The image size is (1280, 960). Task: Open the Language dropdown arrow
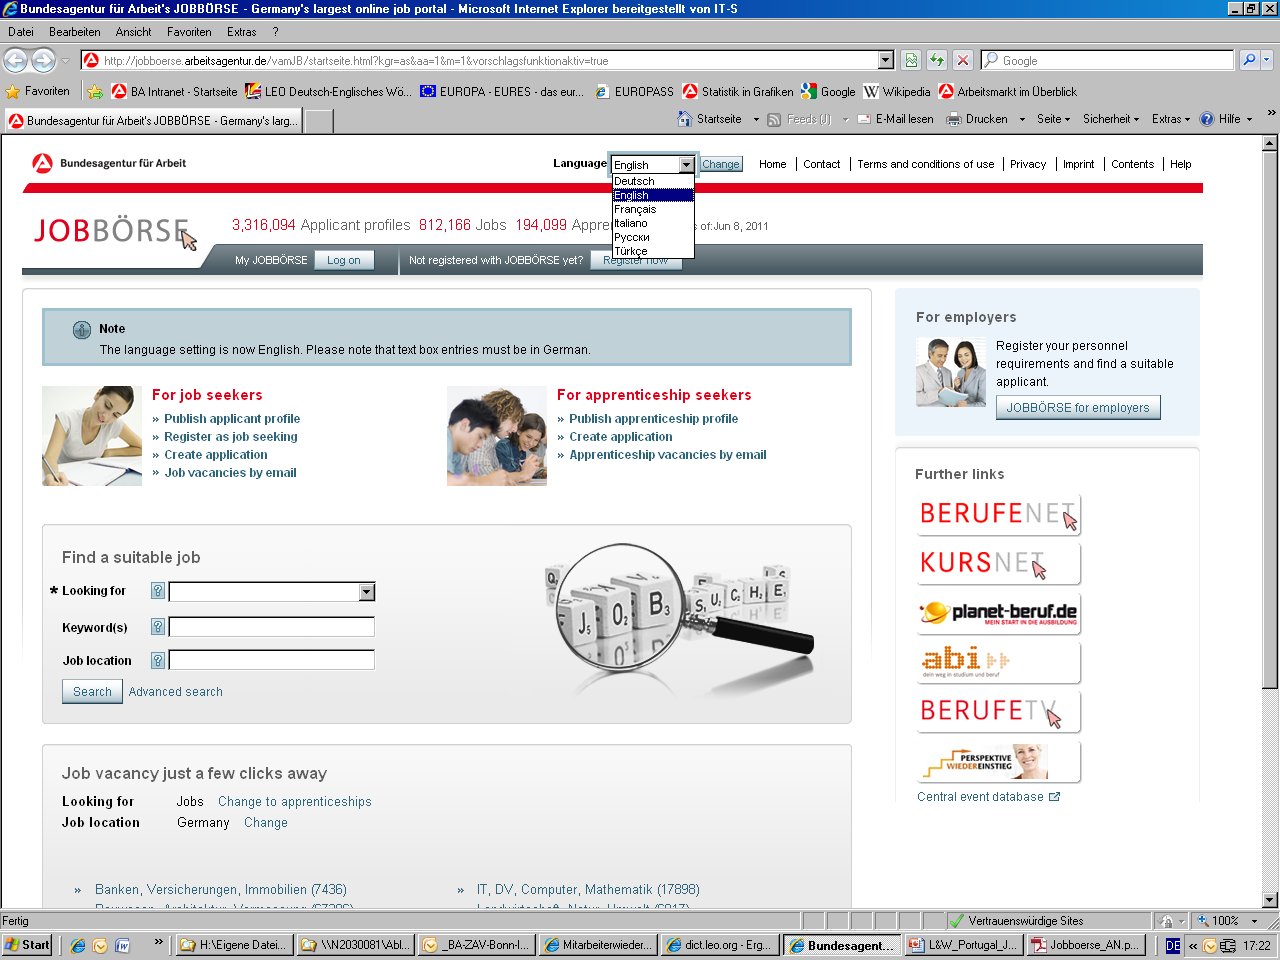686,165
